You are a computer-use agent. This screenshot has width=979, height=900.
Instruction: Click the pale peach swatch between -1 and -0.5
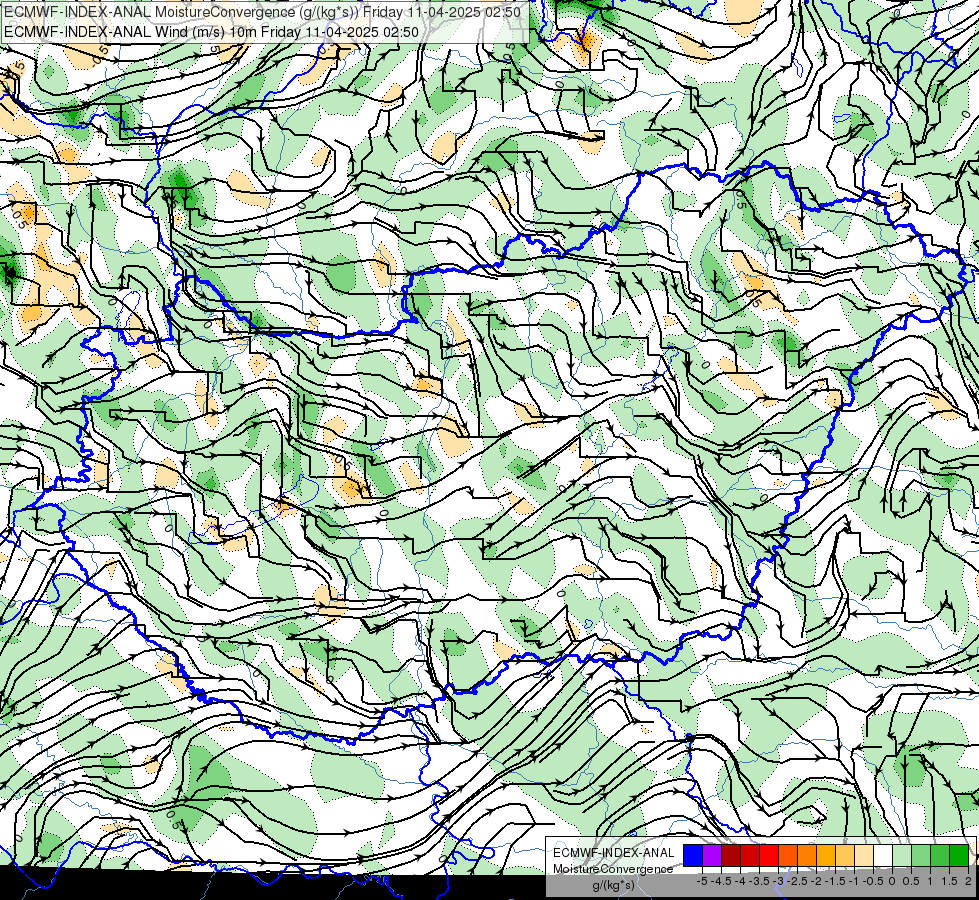click(x=864, y=855)
